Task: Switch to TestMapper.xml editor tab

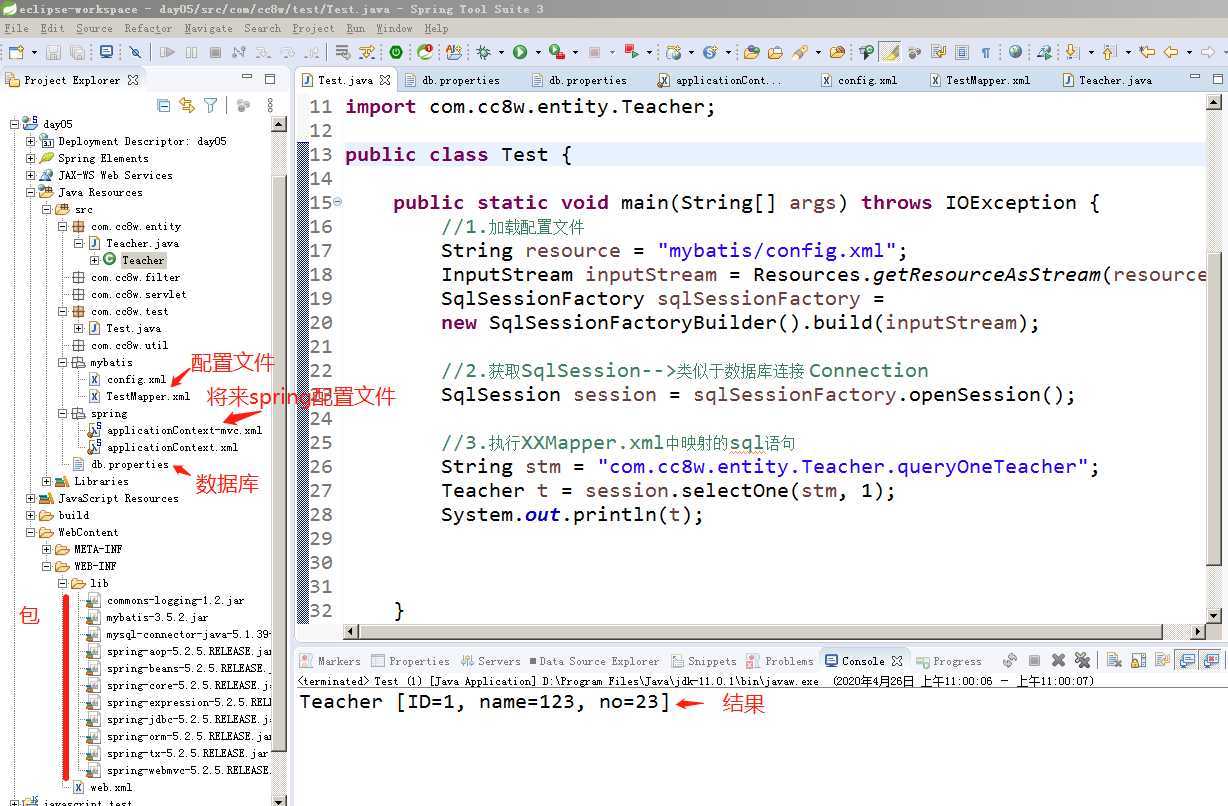Action: [x=978, y=80]
